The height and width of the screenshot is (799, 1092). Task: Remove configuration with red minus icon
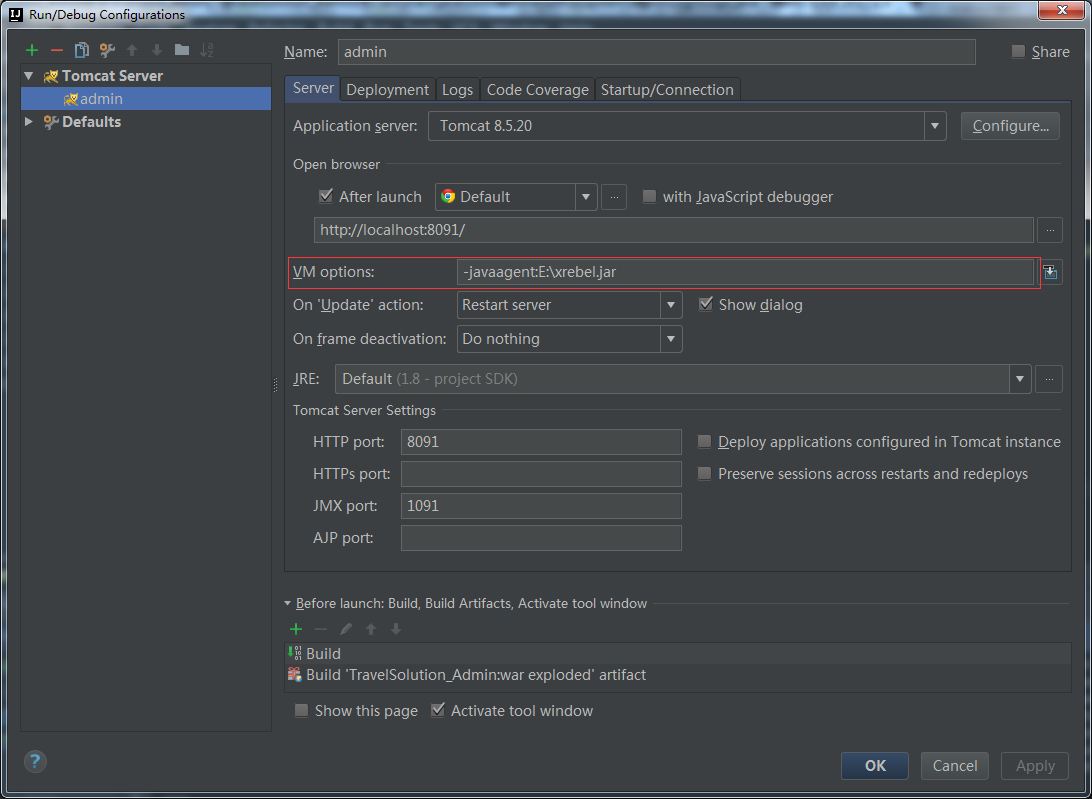click(x=57, y=50)
